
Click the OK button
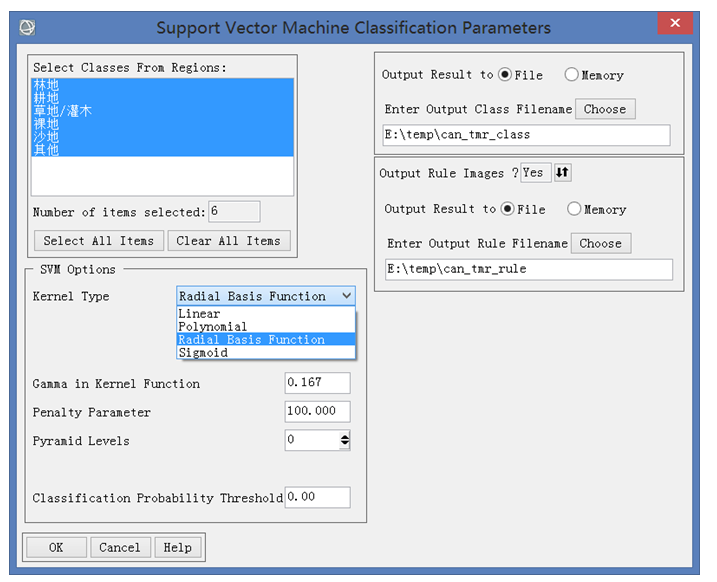pos(56,547)
